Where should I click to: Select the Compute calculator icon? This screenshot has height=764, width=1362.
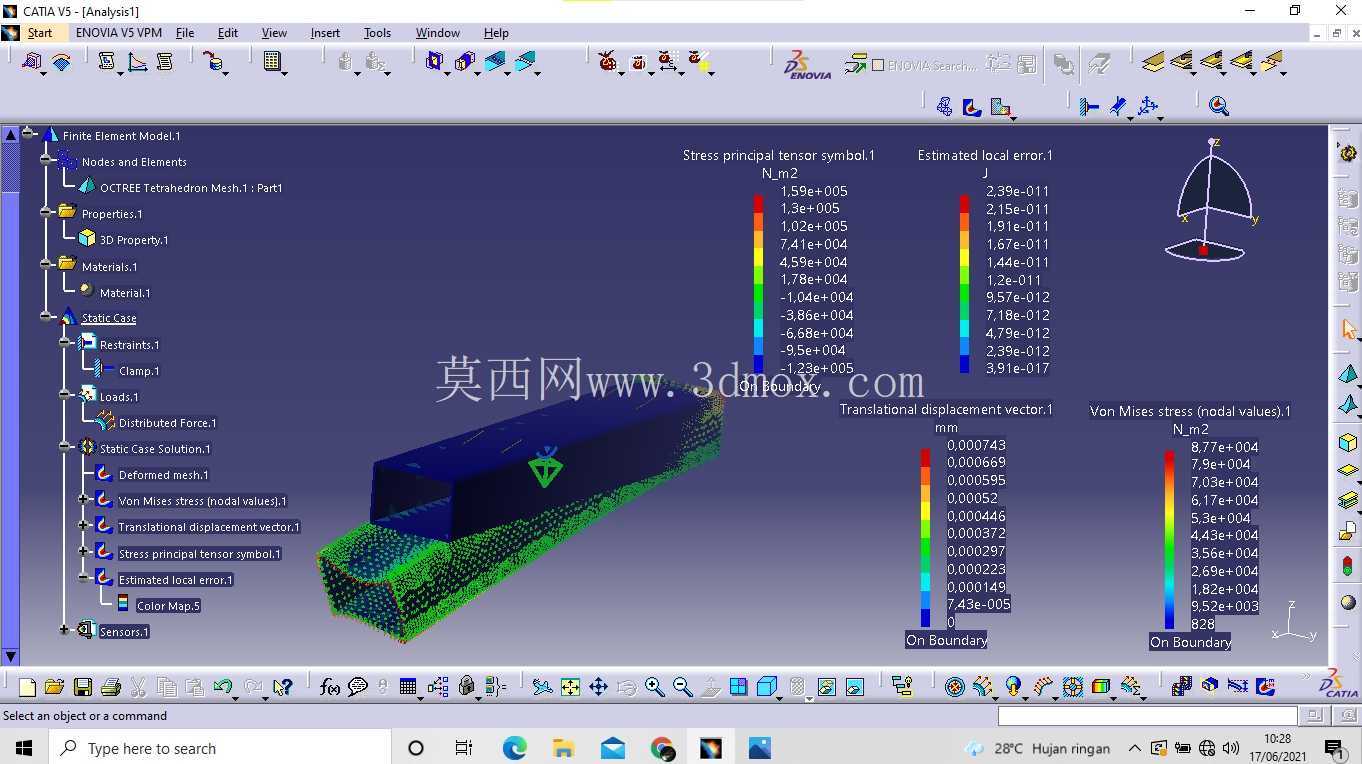(270, 62)
